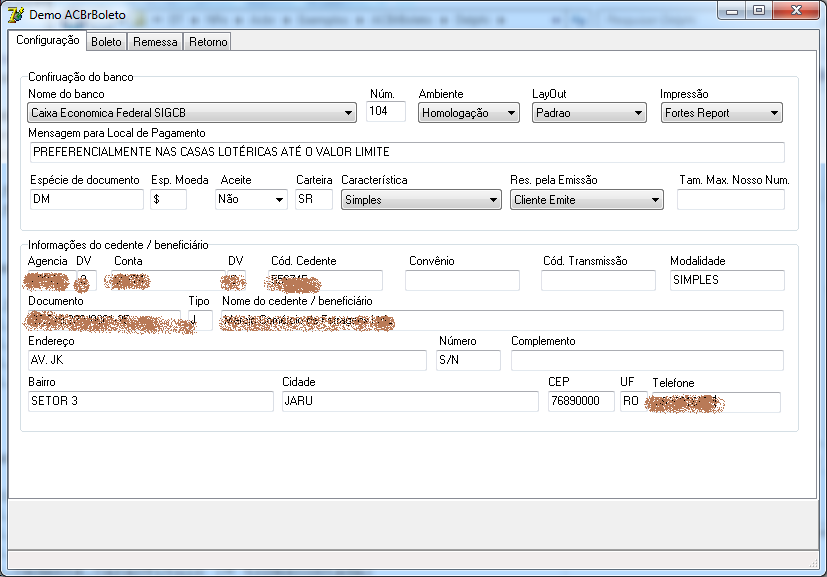Click the Tipo field
Image resolution: width=827 pixels, height=577 pixels.
click(x=200, y=321)
